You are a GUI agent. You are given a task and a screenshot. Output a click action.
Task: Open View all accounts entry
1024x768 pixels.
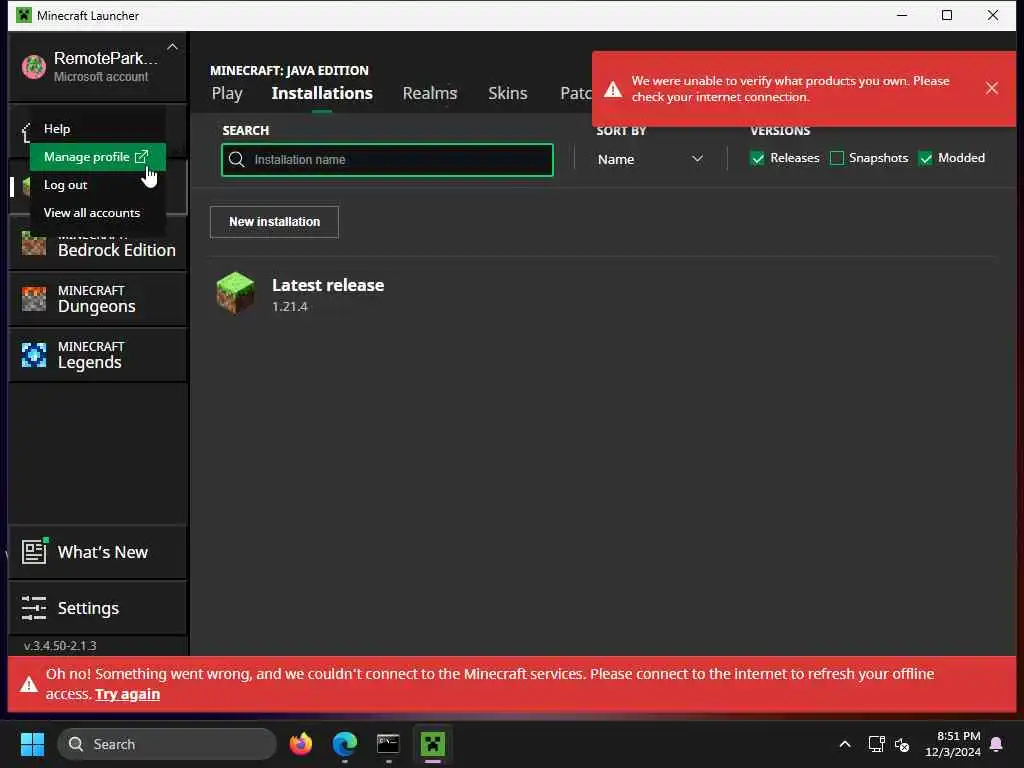point(97,213)
